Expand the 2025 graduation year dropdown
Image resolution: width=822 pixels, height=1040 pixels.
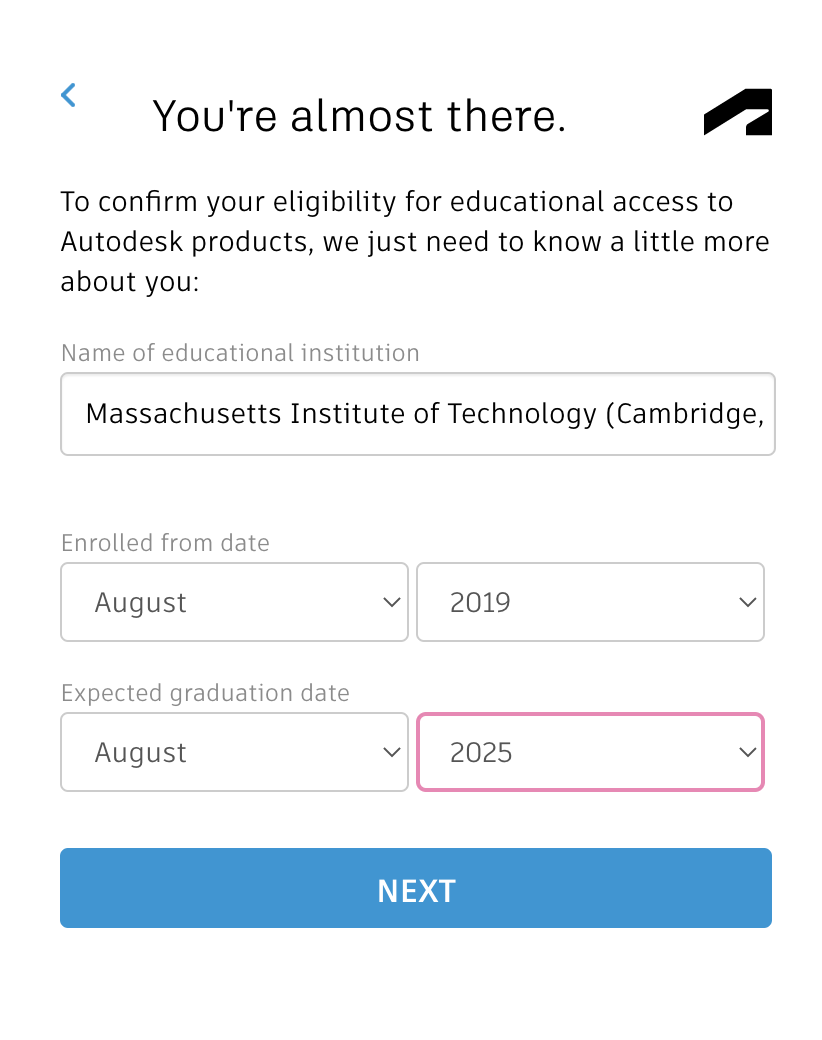pos(590,752)
